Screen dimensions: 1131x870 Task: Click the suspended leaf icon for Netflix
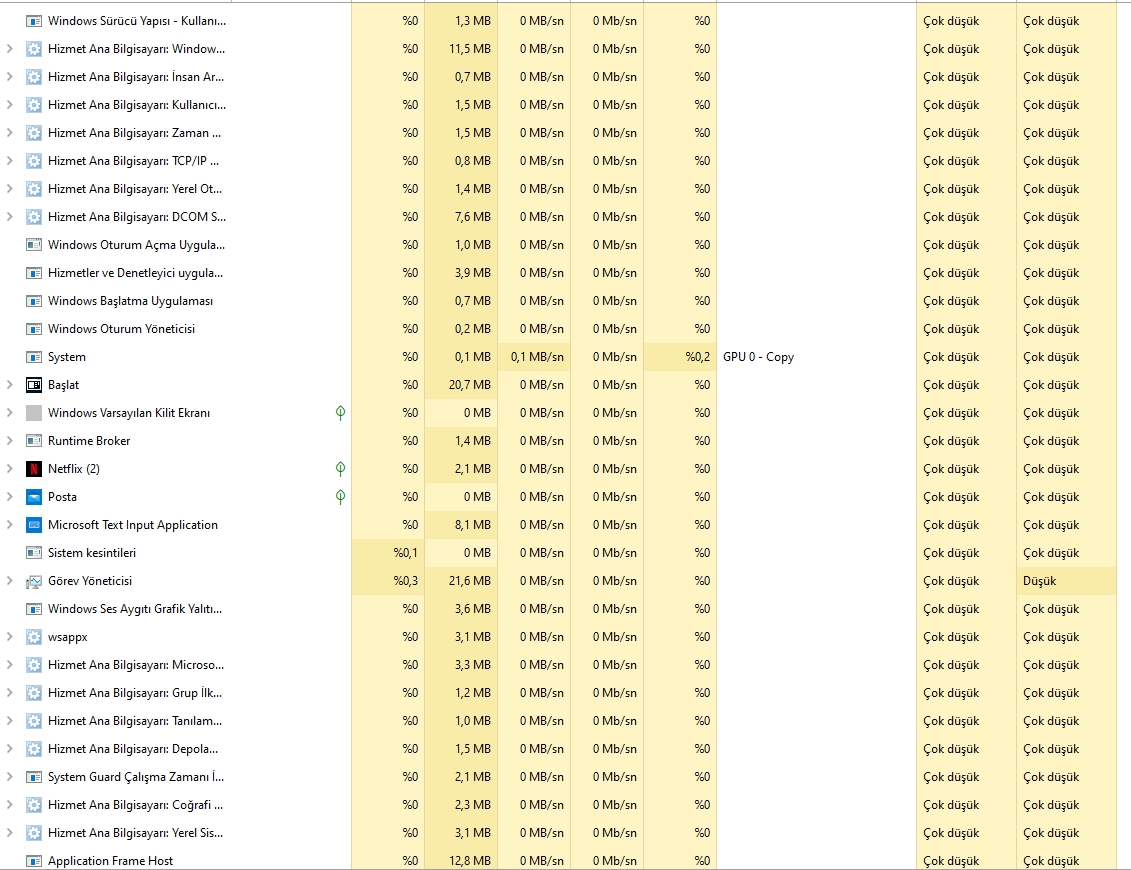coord(340,469)
